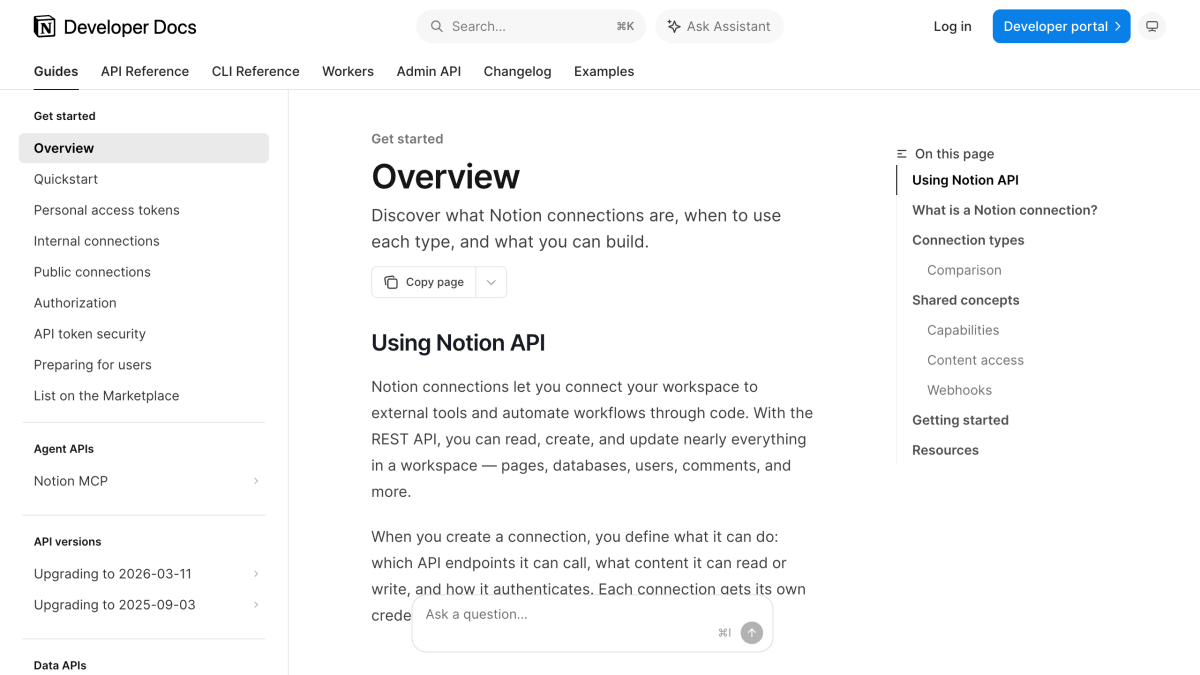Toggle the theme monitor icon
The height and width of the screenshot is (675, 1200).
click(1152, 27)
